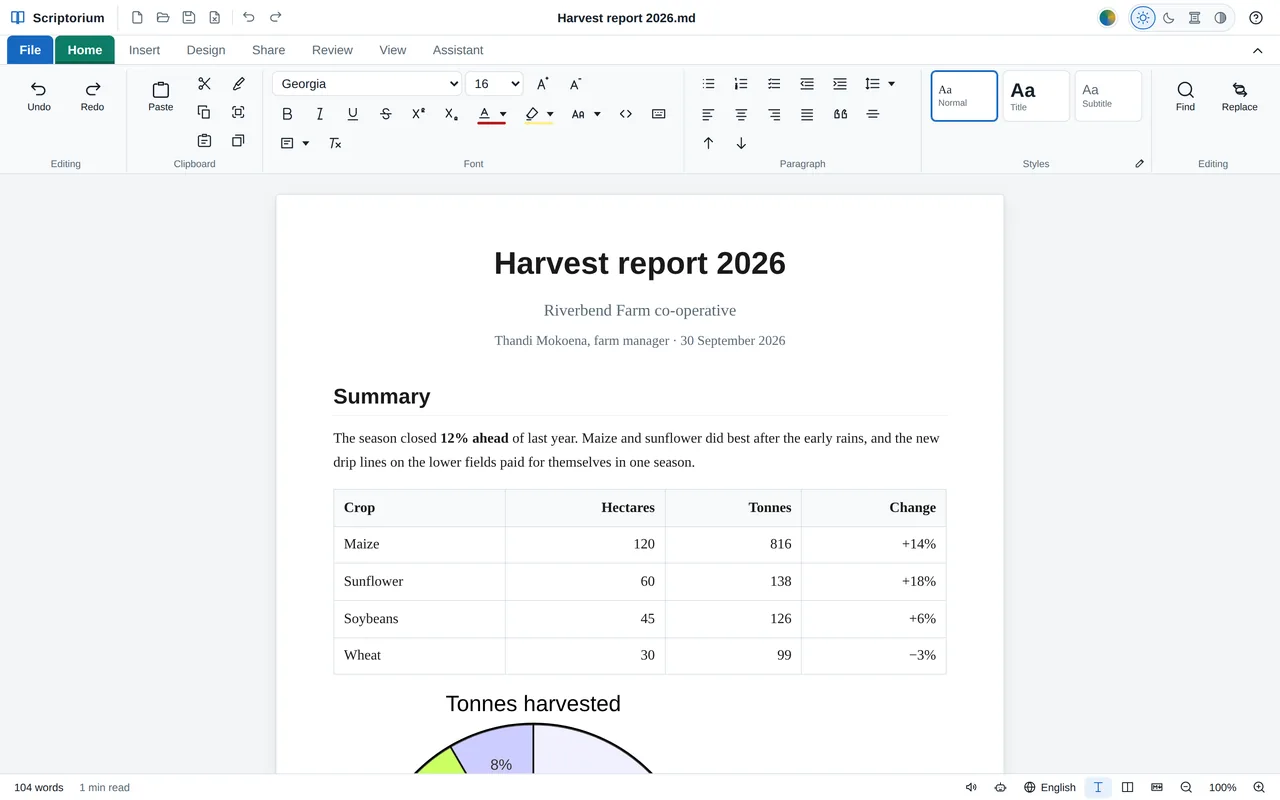The image size is (1280, 800).
Task: Increase paragraph indent
Action: click(x=840, y=84)
